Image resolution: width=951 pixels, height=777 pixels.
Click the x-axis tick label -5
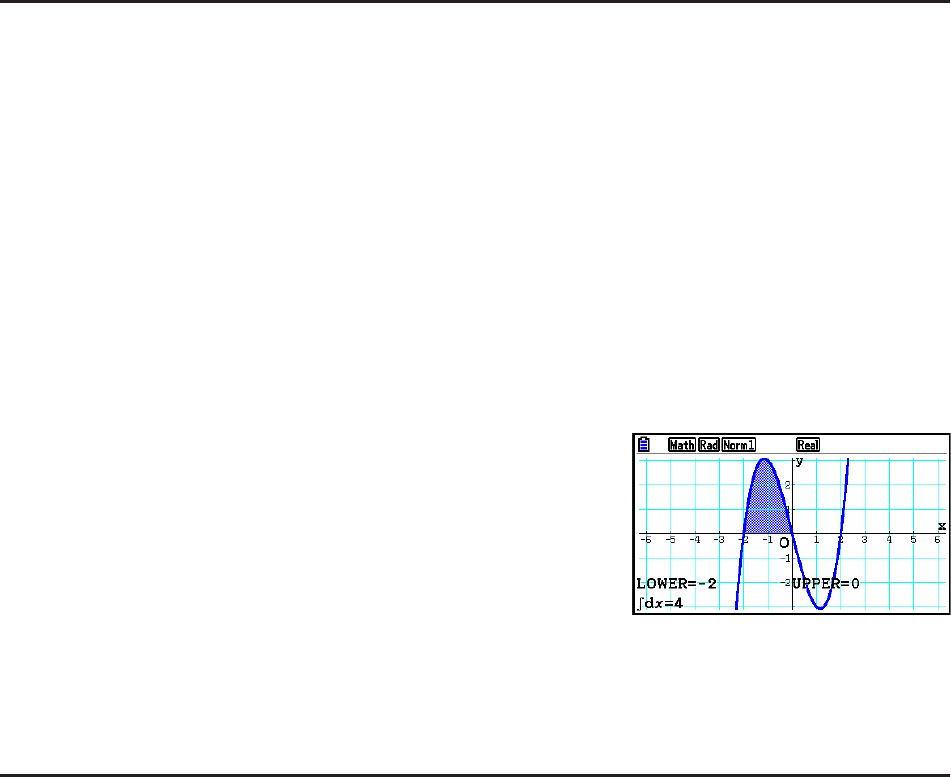670,539
